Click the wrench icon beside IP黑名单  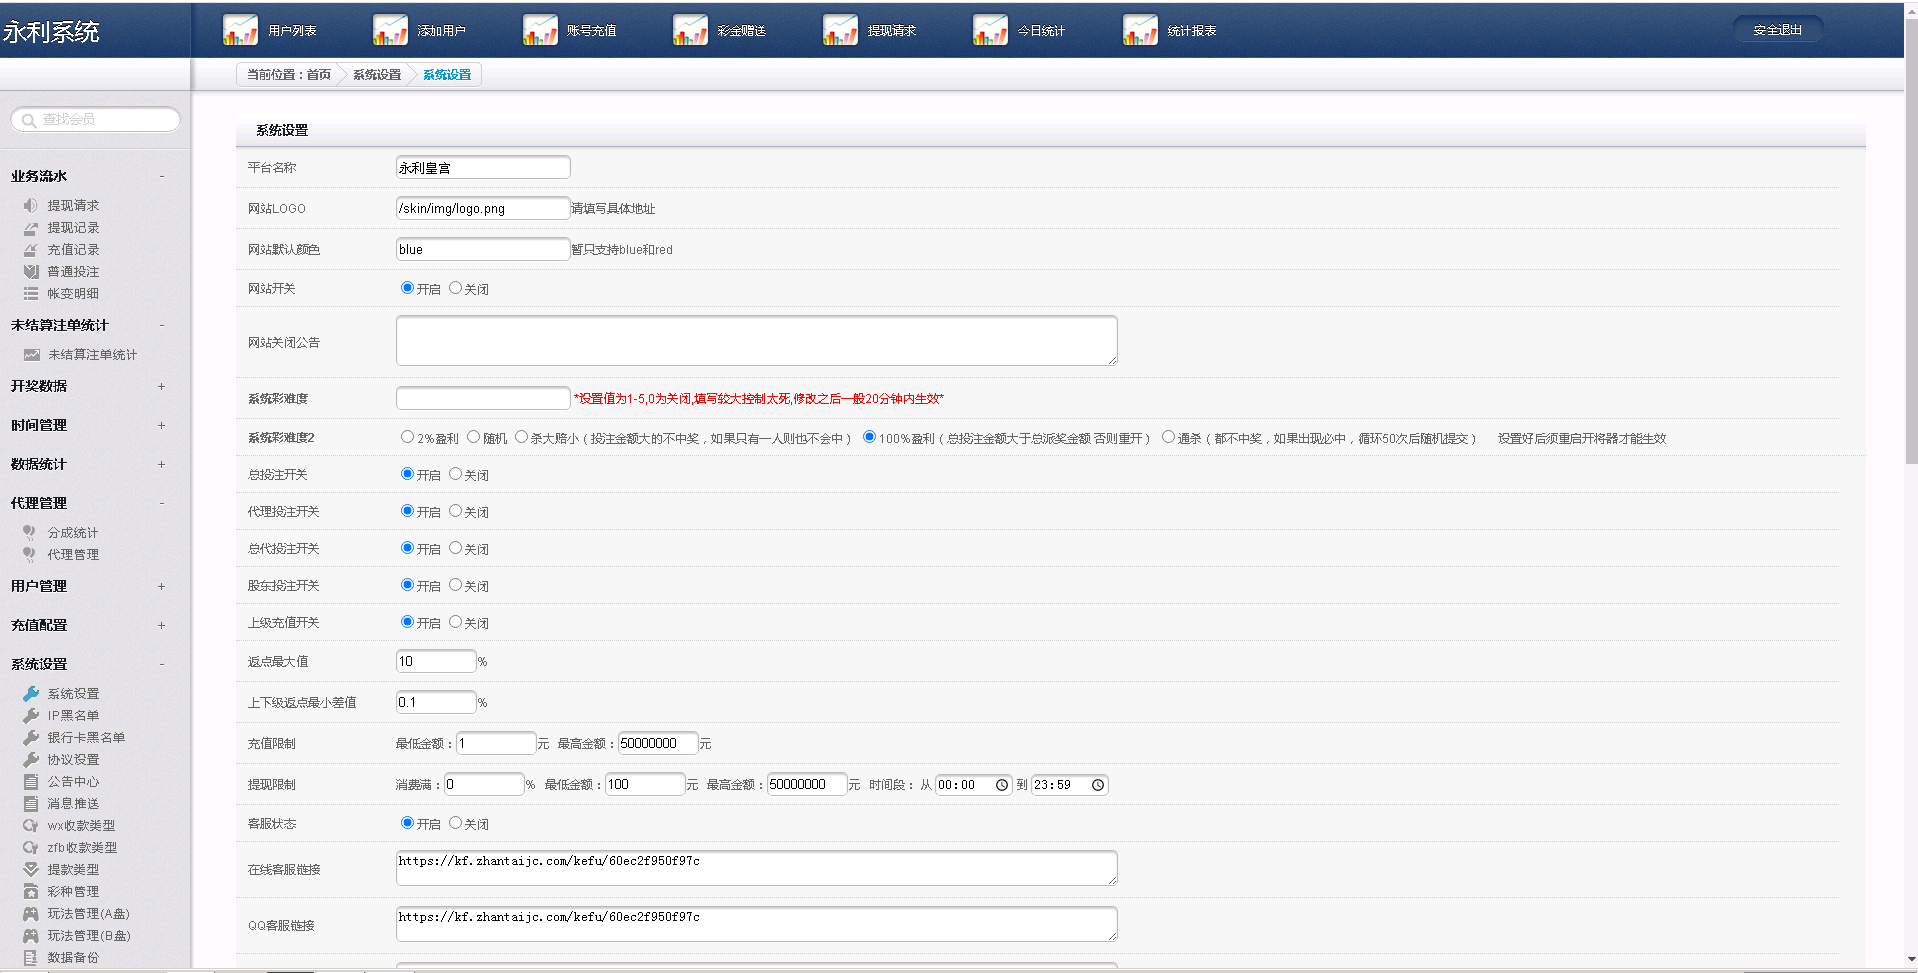click(x=31, y=716)
